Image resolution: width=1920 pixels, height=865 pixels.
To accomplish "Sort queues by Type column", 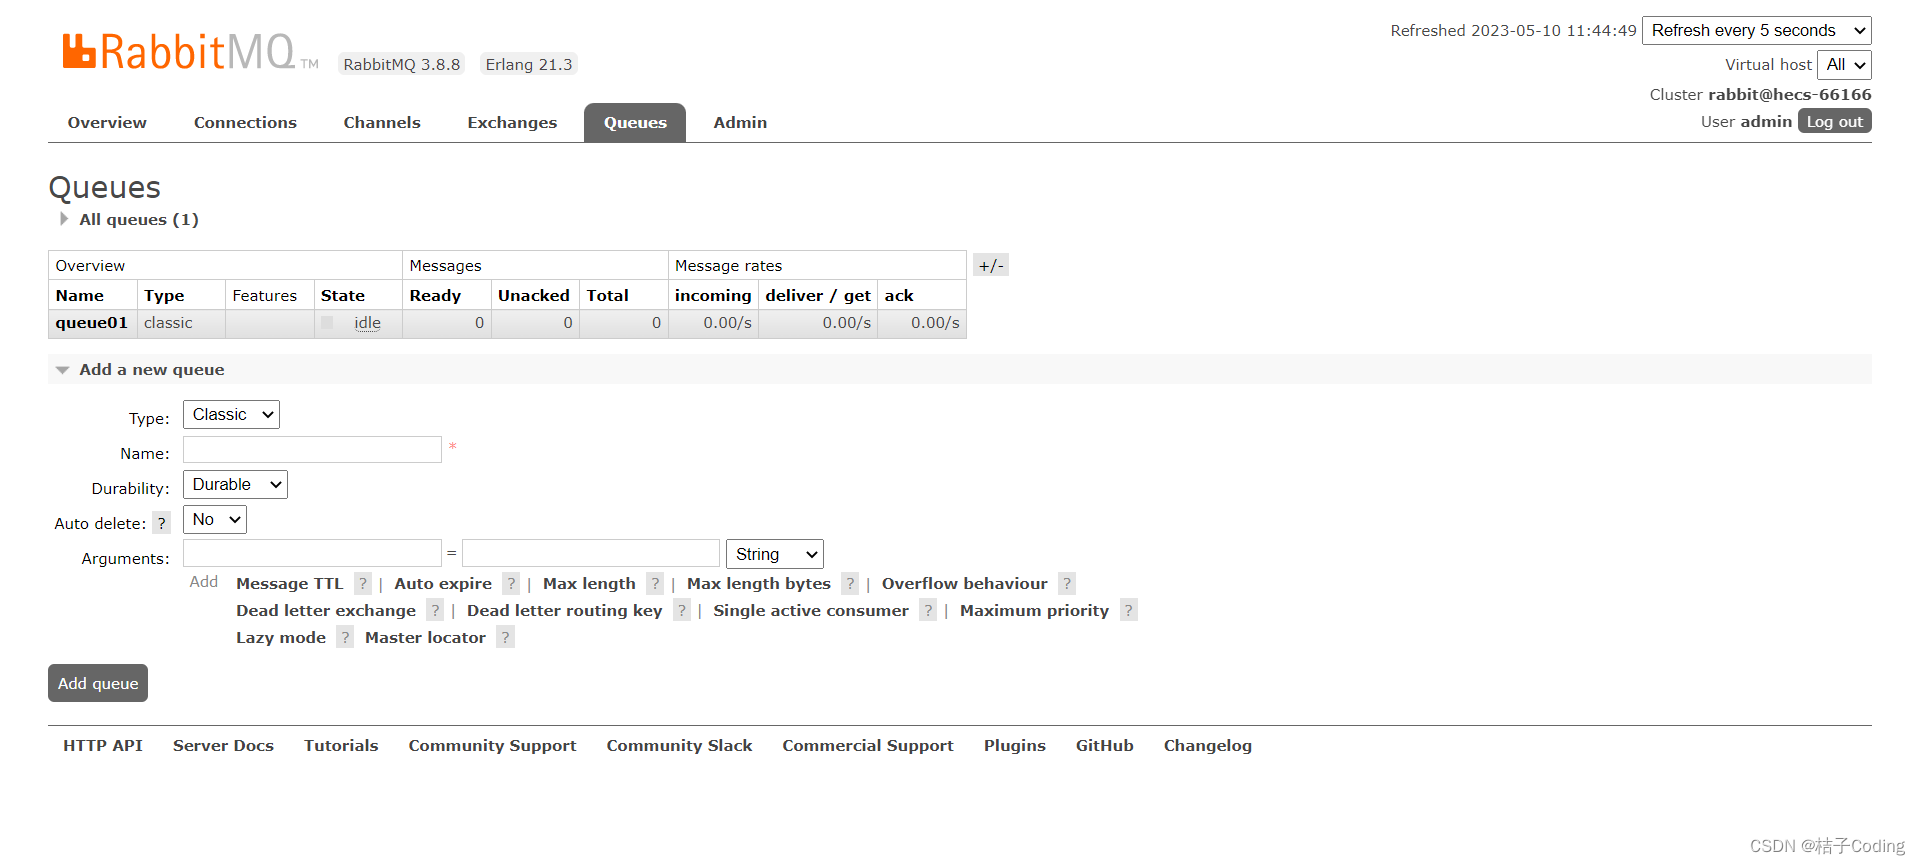I will [x=164, y=296].
